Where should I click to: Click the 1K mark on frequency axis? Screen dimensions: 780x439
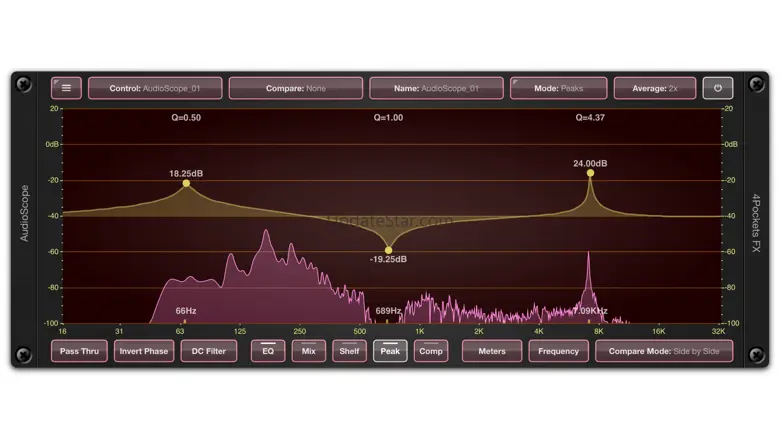coord(420,331)
